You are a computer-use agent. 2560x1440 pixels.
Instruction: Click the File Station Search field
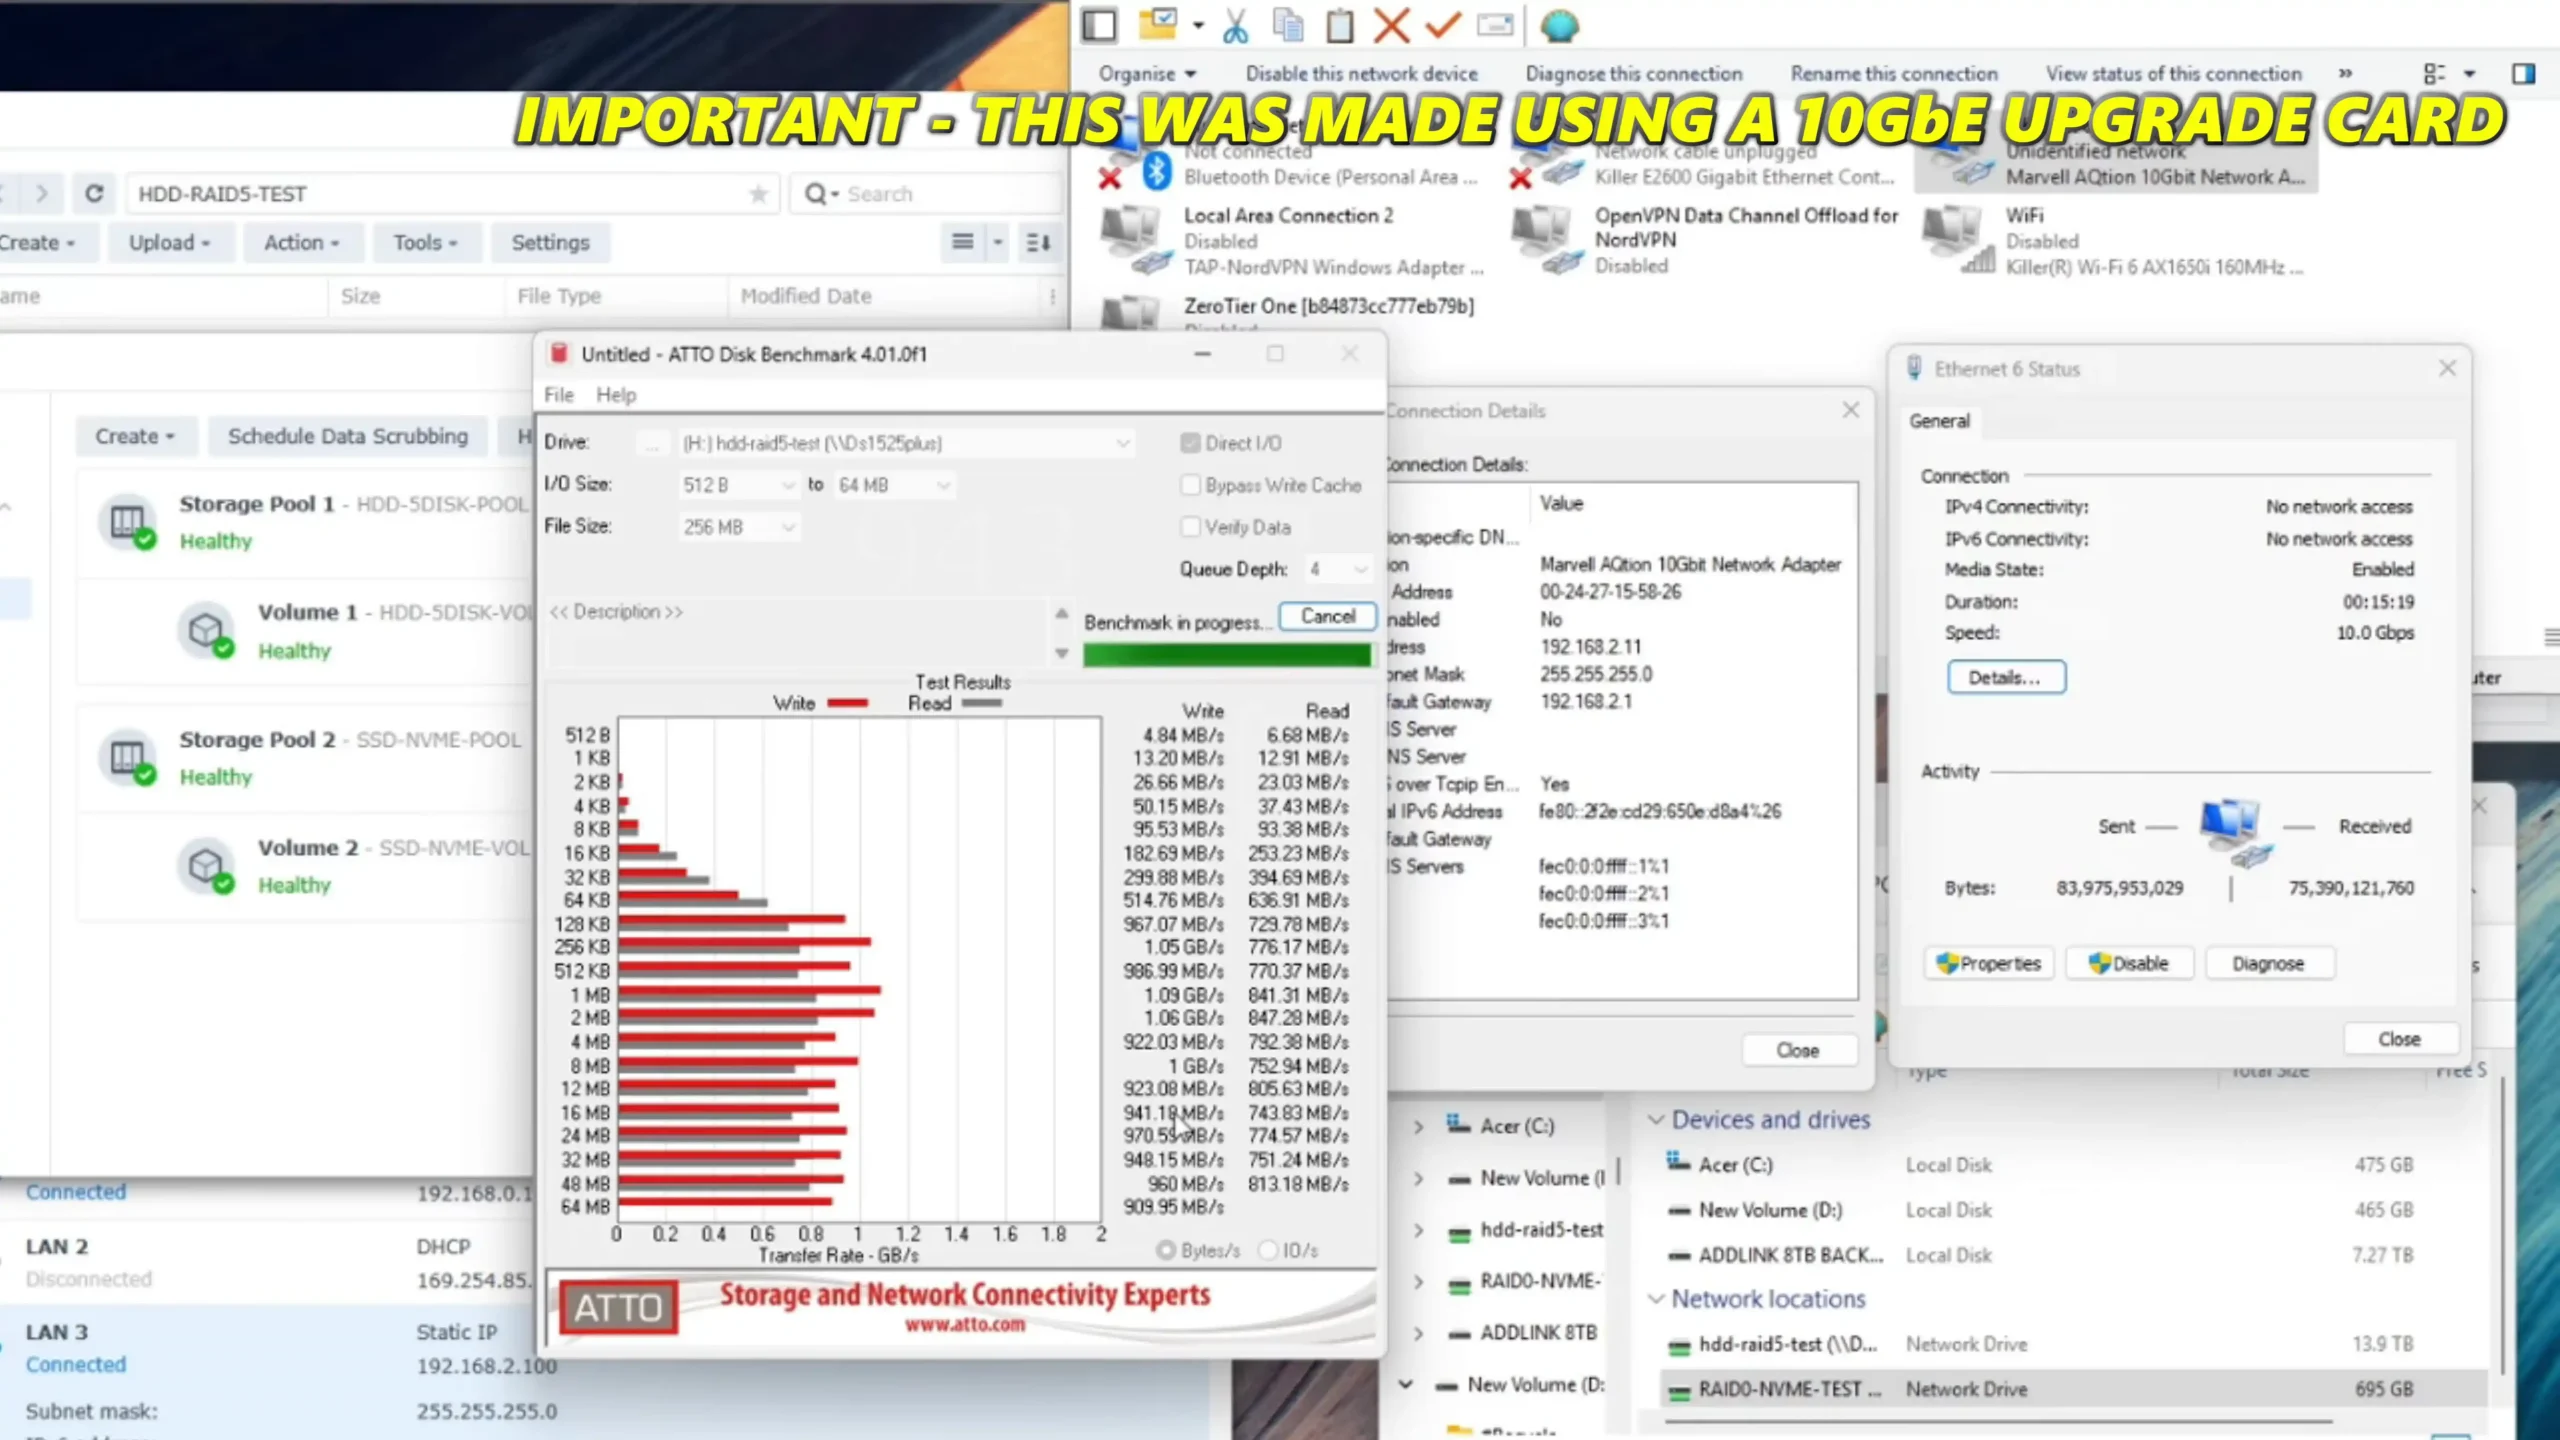[x=926, y=194]
